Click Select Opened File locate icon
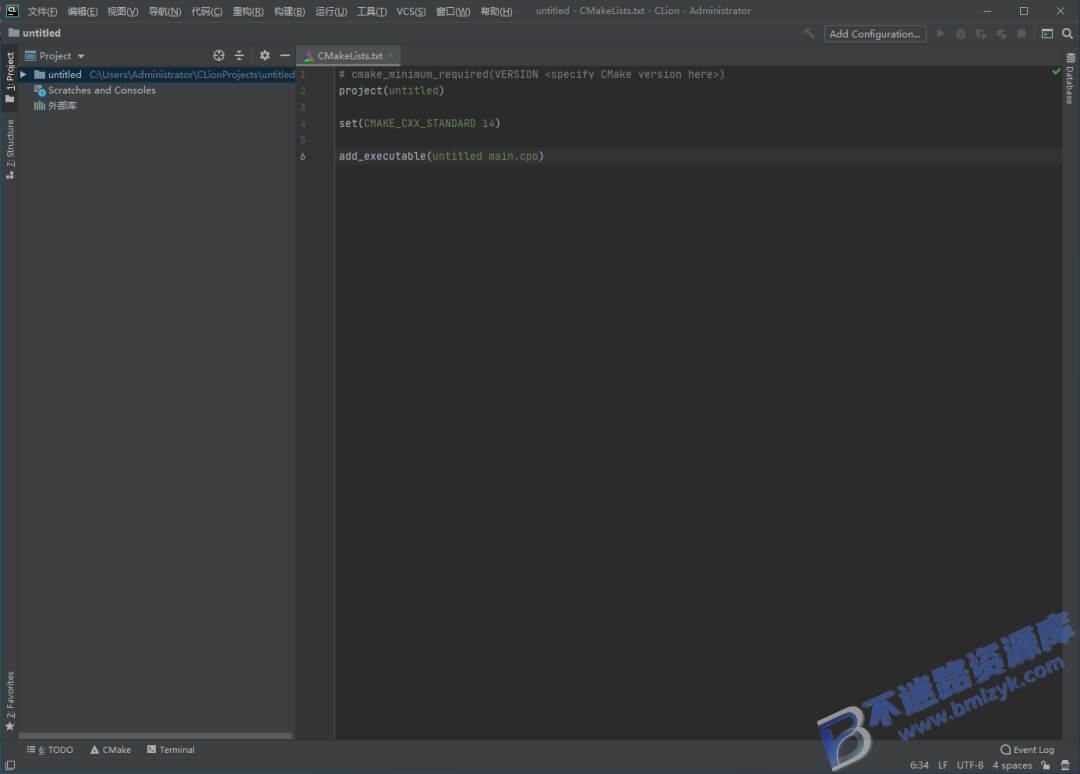The image size is (1080, 774). coord(218,56)
